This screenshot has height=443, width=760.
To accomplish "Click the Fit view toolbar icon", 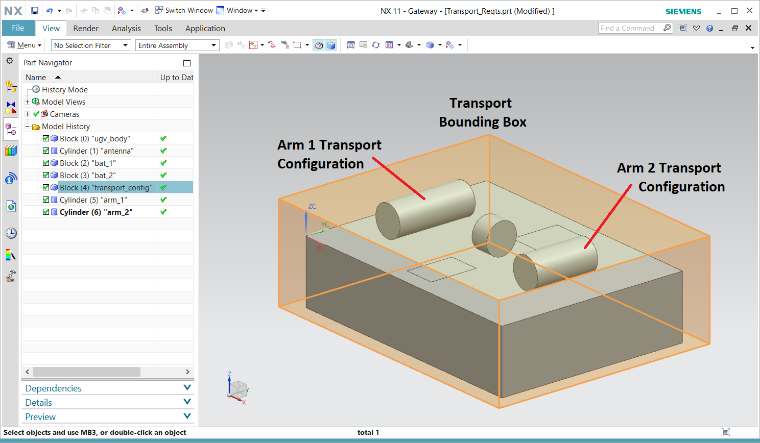I will [350, 45].
